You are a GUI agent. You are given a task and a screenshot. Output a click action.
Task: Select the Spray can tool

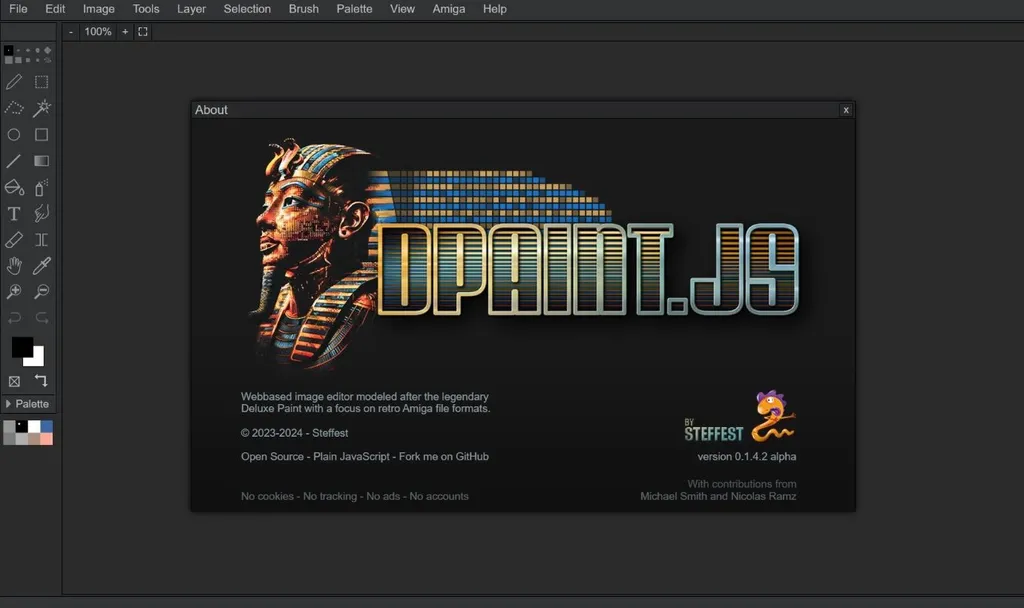coord(41,187)
